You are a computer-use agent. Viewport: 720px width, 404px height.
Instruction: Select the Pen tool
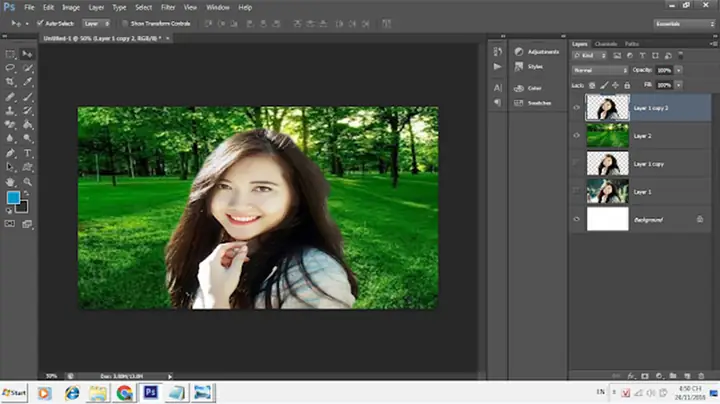pos(10,153)
